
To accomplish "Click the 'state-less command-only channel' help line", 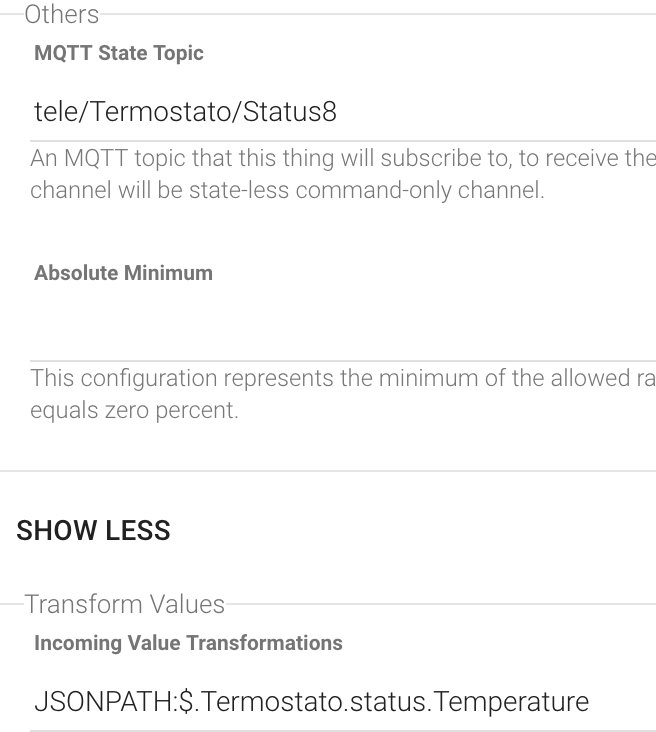I will (288, 190).
